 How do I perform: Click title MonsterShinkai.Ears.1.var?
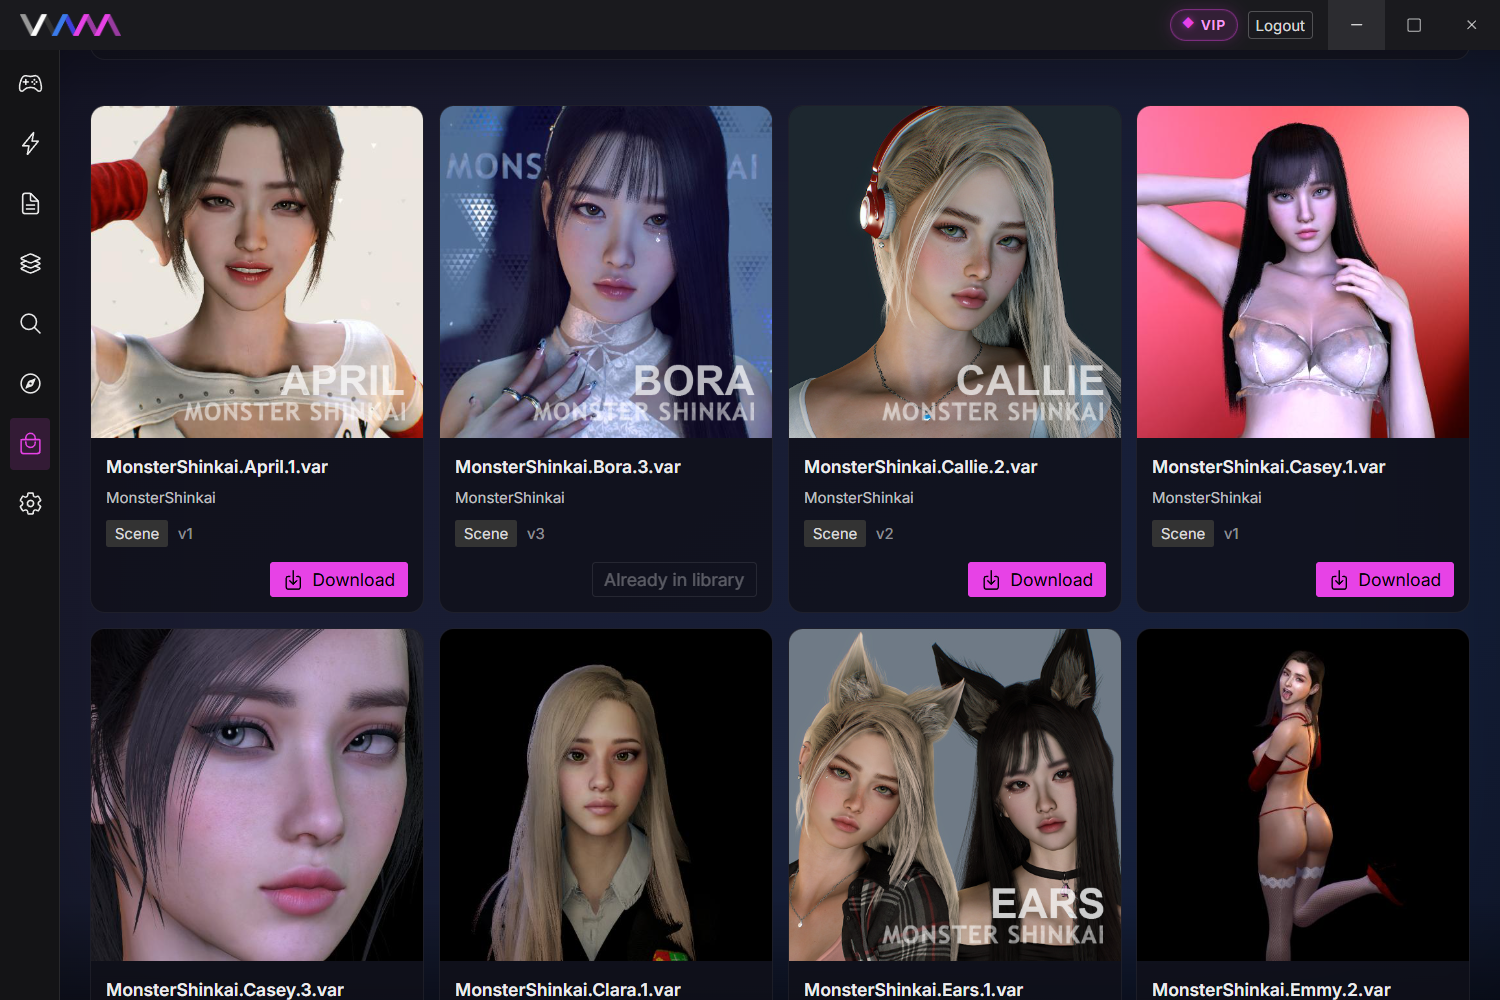click(x=914, y=990)
